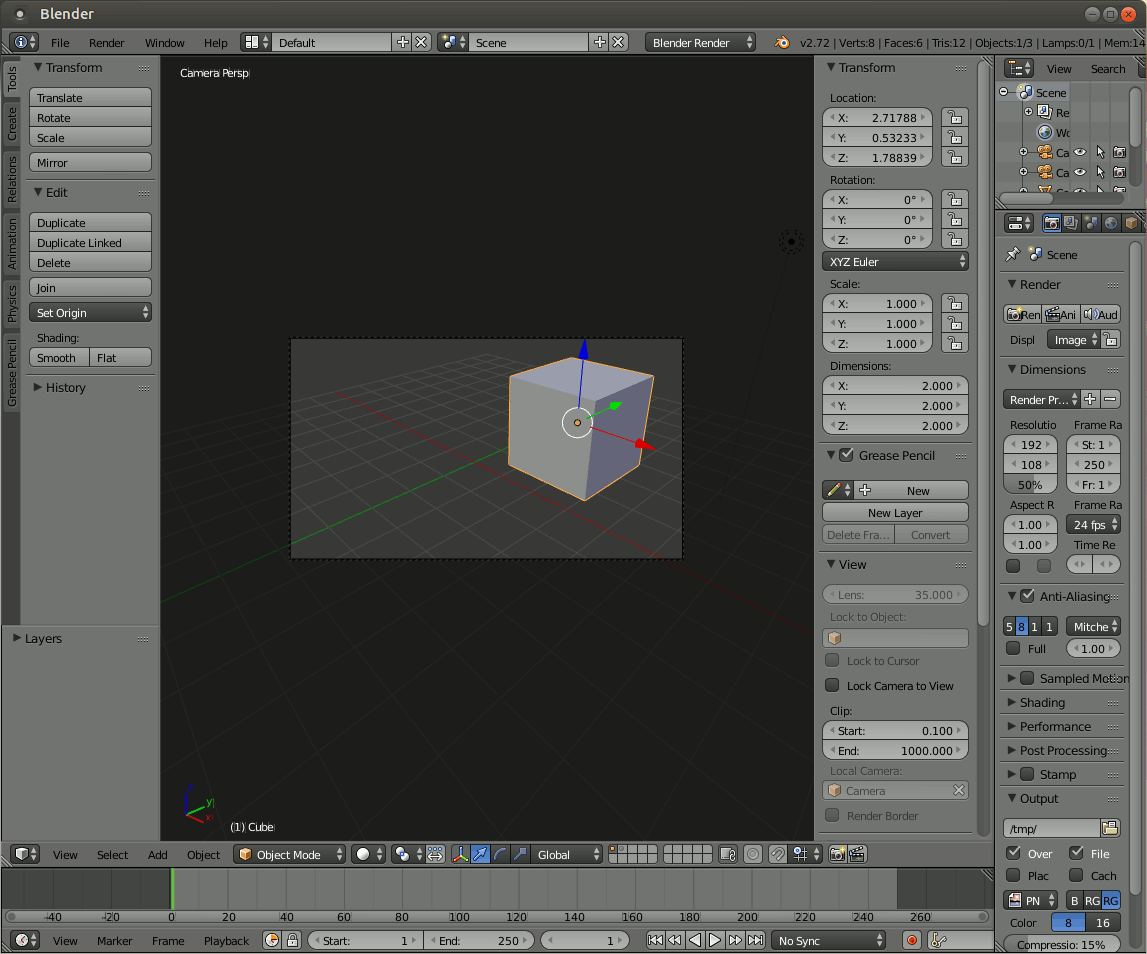Click the Smooth shading button
The width and height of the screenshot is (1147, 954).
[59, 357]
